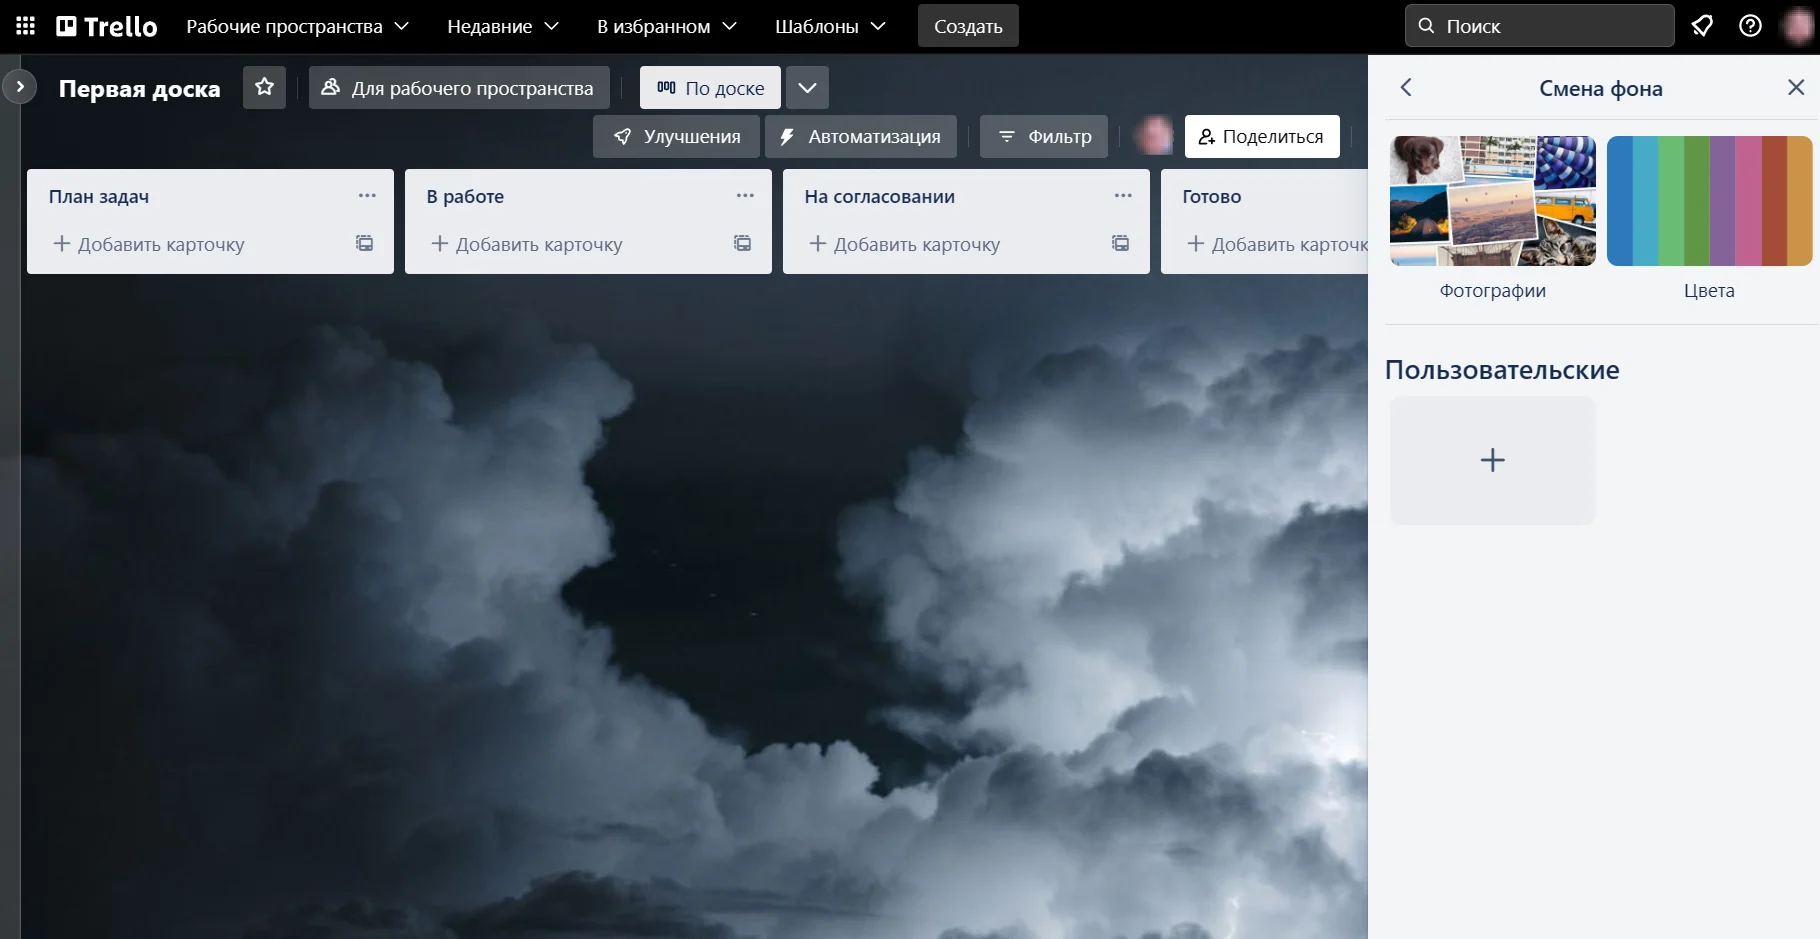This screenshot has height=939, width=1820.
Task: Create card from template in В работе
Action: pos(743,243)
